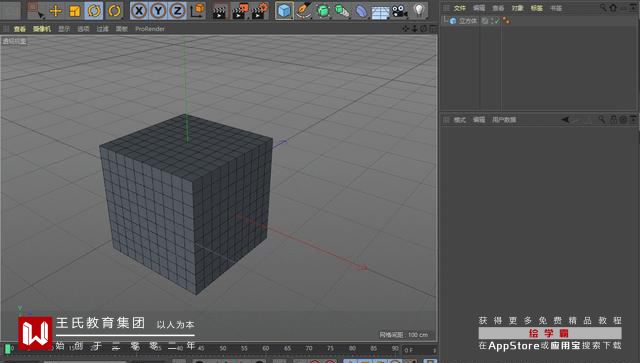Click Attribute Manager search icon

pyautogui.click(x=602, y=120)
